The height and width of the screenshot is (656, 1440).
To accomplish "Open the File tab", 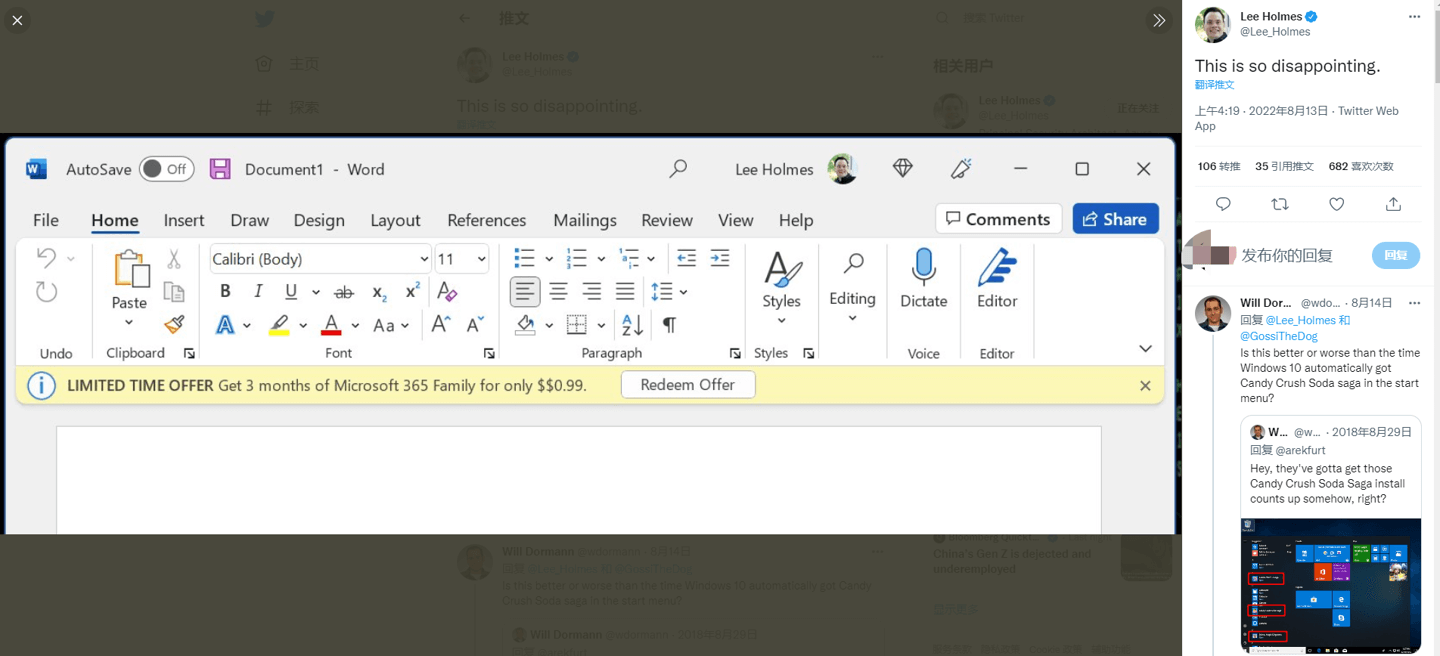I will click(x=46, y=220).
